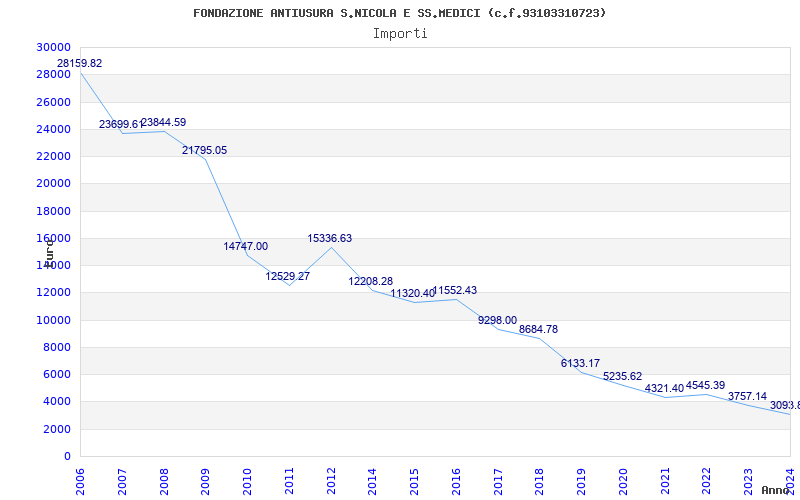This screenshot has width=800, height=500.
Task: Select data label 12208.28
Action: tap(371, 281)
